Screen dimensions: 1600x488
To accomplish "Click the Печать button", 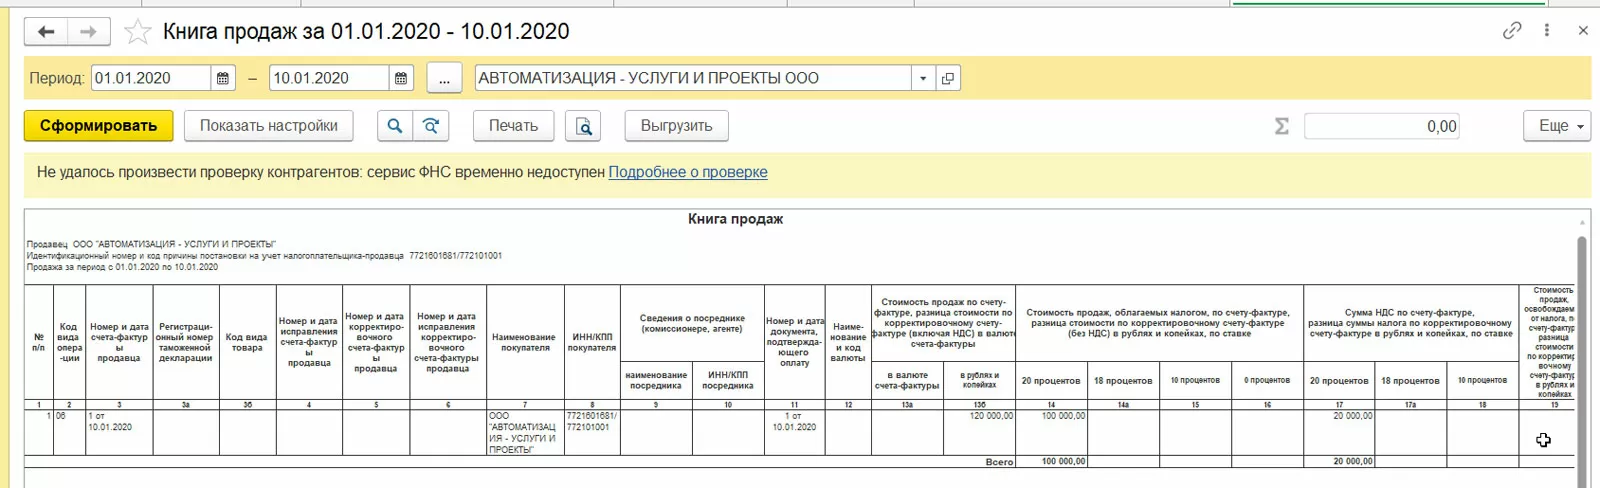I will pos(513,126).
